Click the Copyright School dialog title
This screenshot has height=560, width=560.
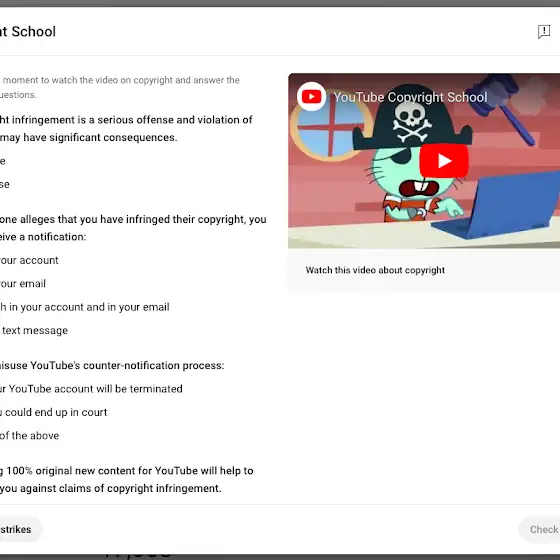[x=28, y=32]
